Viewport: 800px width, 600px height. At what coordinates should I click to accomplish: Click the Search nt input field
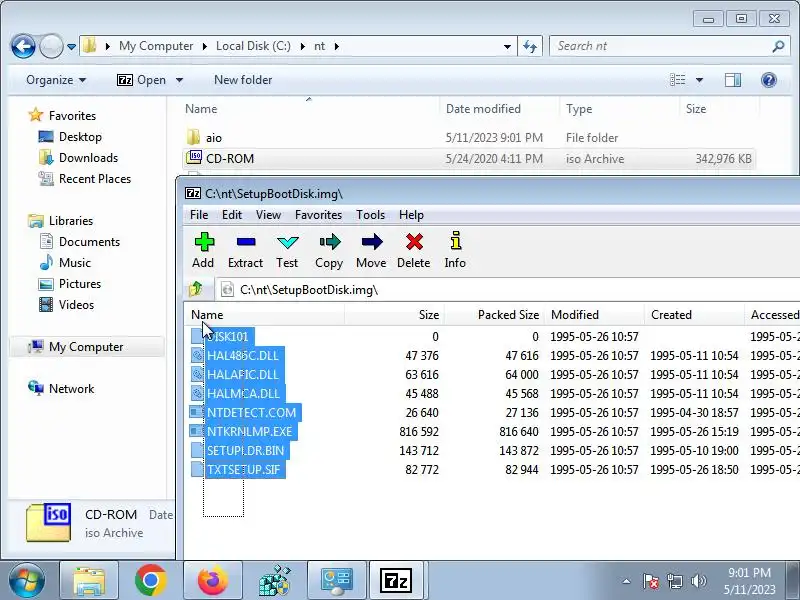tap(662, 46)
